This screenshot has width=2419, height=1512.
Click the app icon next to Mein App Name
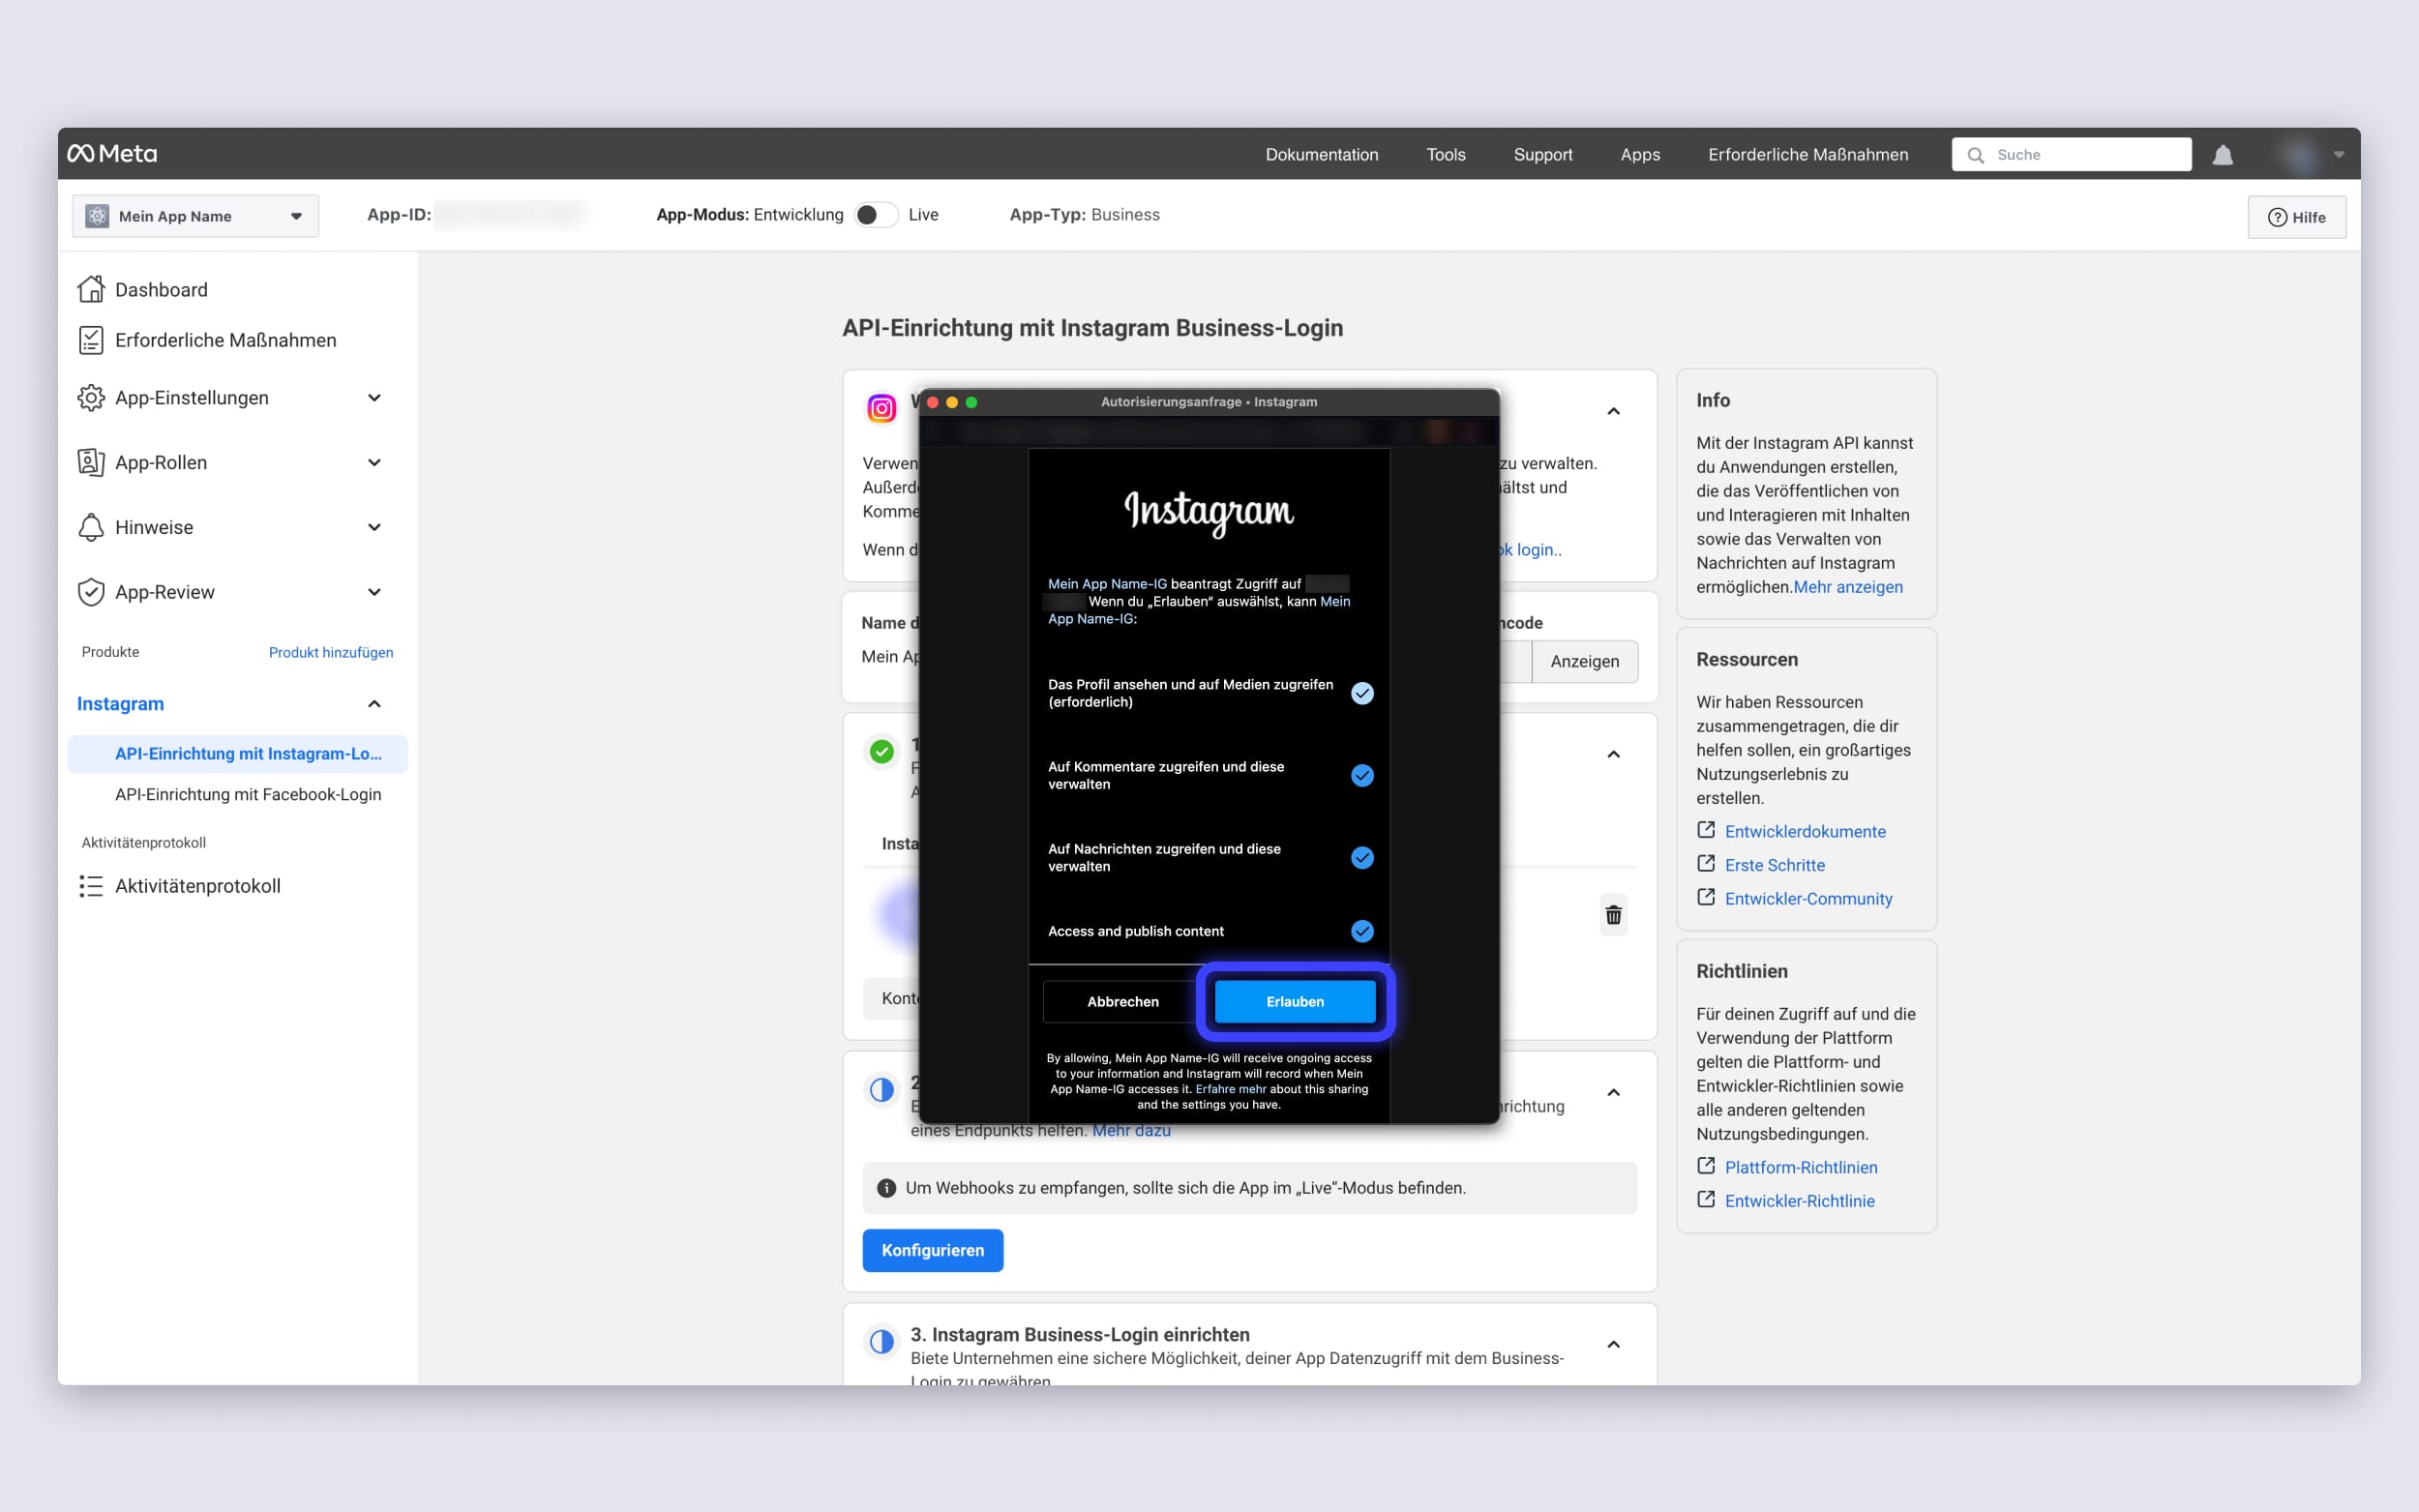click(97, 216)
